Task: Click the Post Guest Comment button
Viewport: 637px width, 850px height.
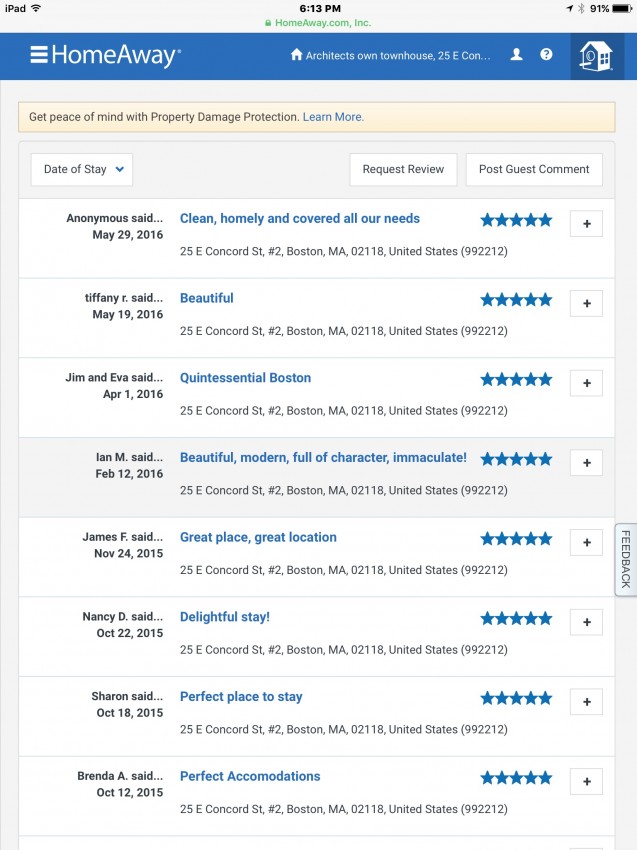Action: pos(534,169)
